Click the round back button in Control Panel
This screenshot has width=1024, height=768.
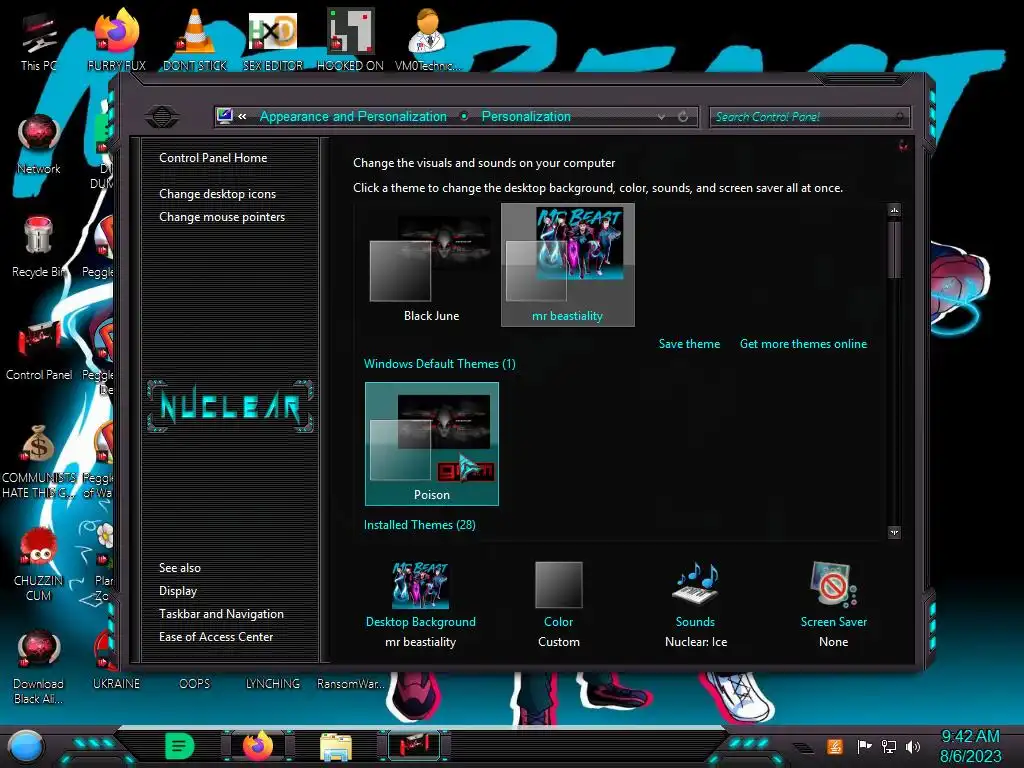pyautogui.click(x=162, y=117)
